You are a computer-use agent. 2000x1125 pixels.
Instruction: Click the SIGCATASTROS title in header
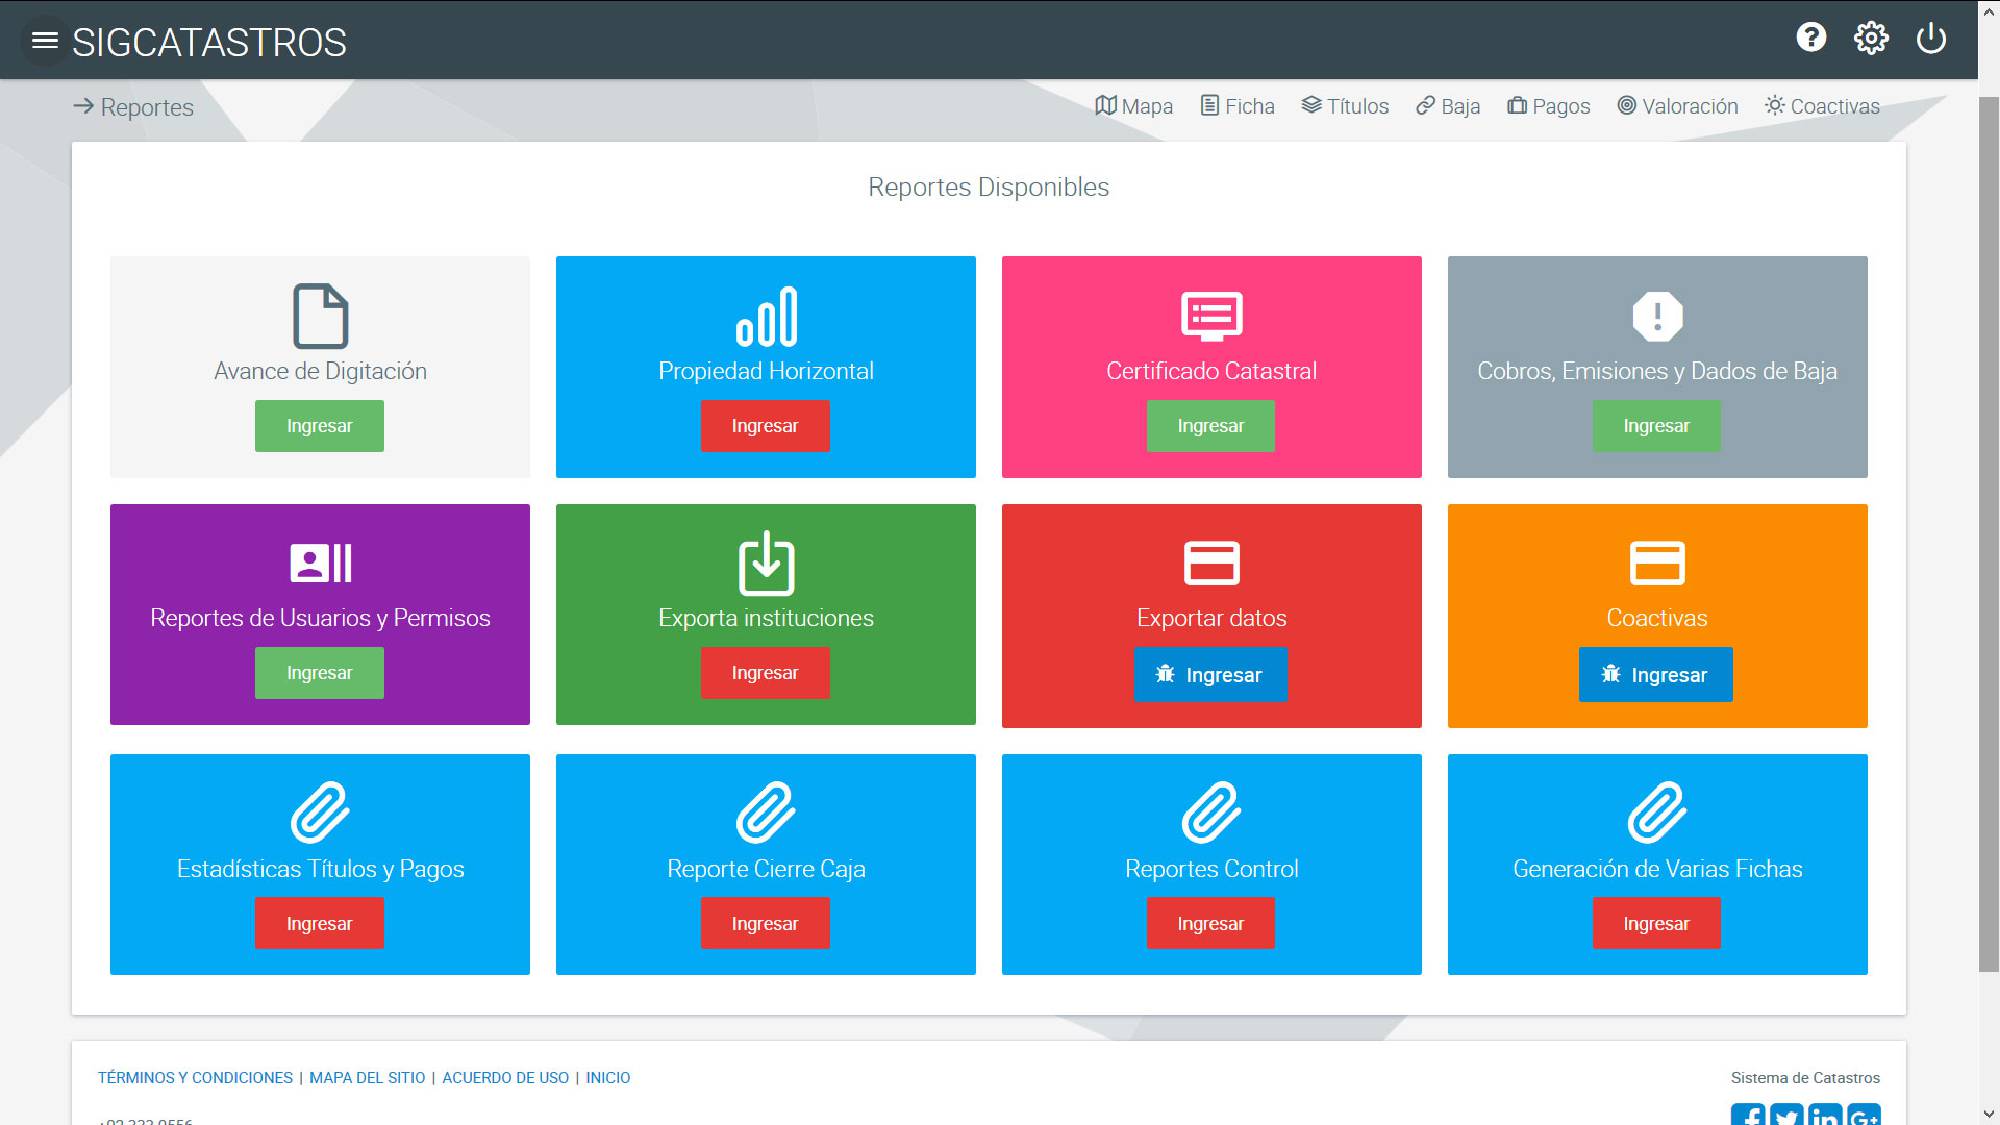[209, 42]
